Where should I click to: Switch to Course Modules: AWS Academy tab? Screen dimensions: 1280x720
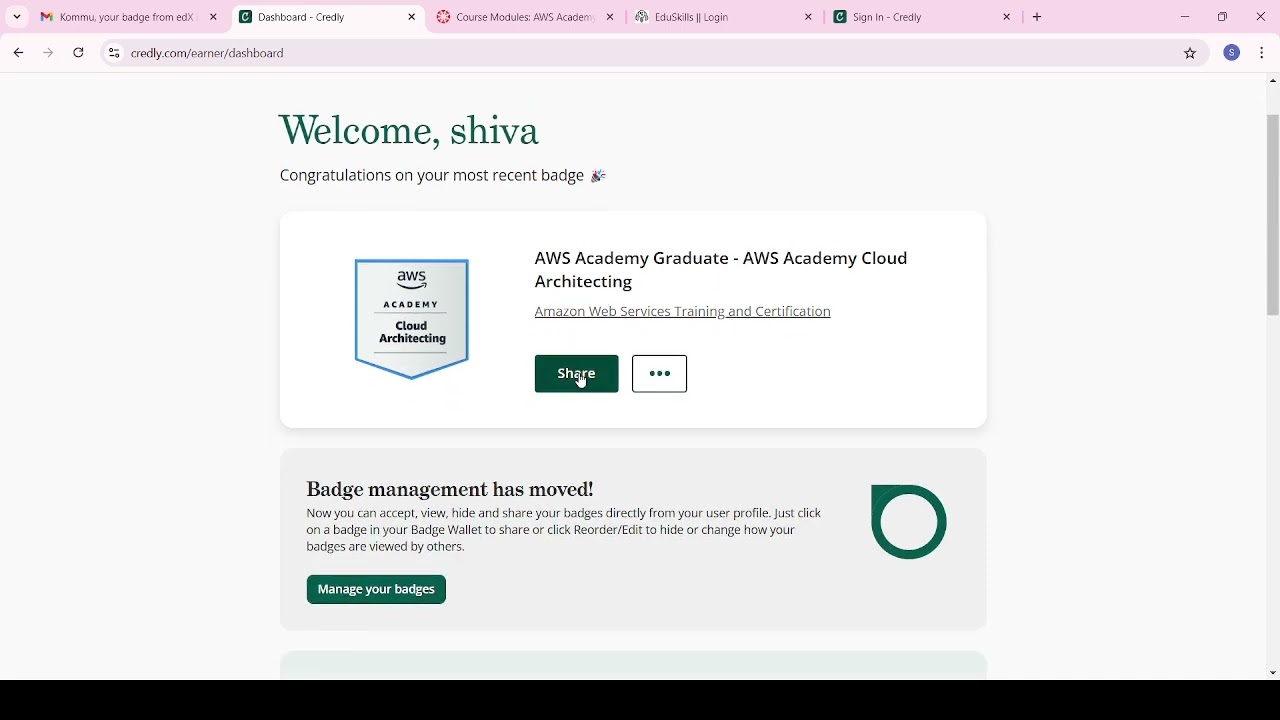(x=523, y=17)
